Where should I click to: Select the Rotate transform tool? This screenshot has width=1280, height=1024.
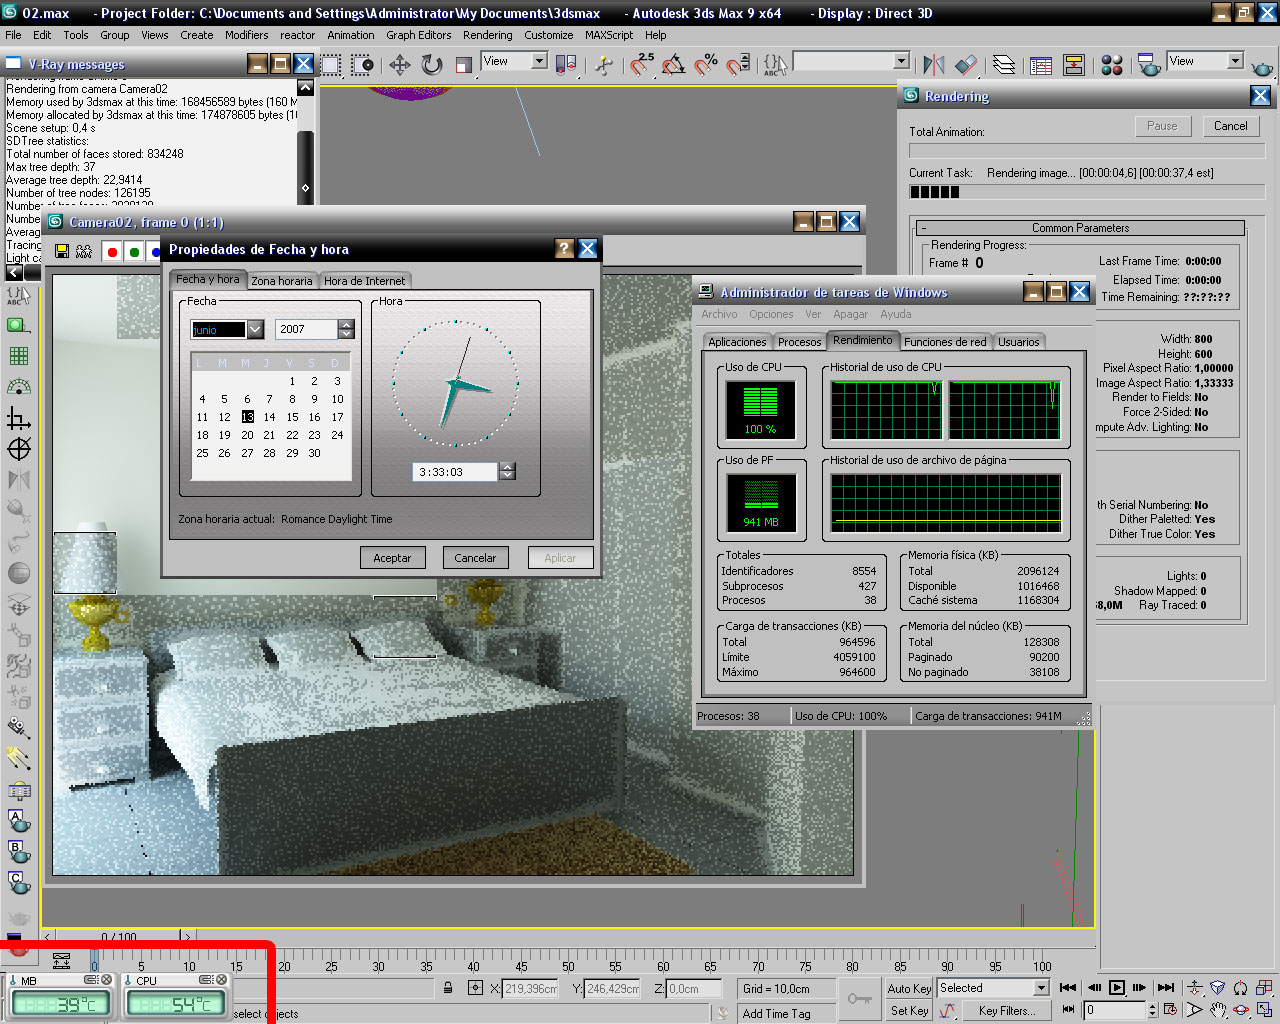(x=432, y=65)
